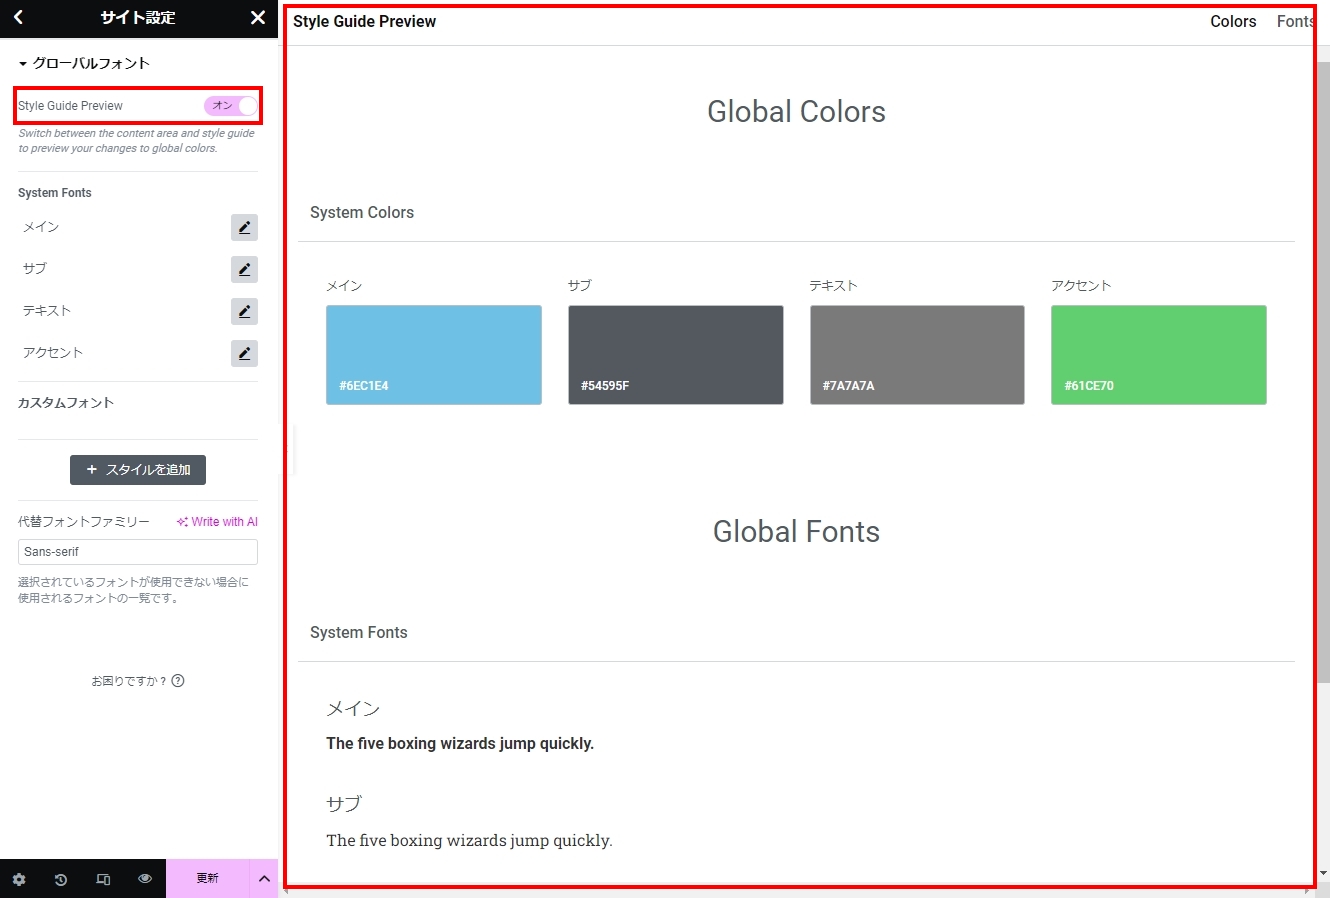This screenshot has width=1330, height=898.
Task: Open the Write with AI link
Action: coord(217,522)
